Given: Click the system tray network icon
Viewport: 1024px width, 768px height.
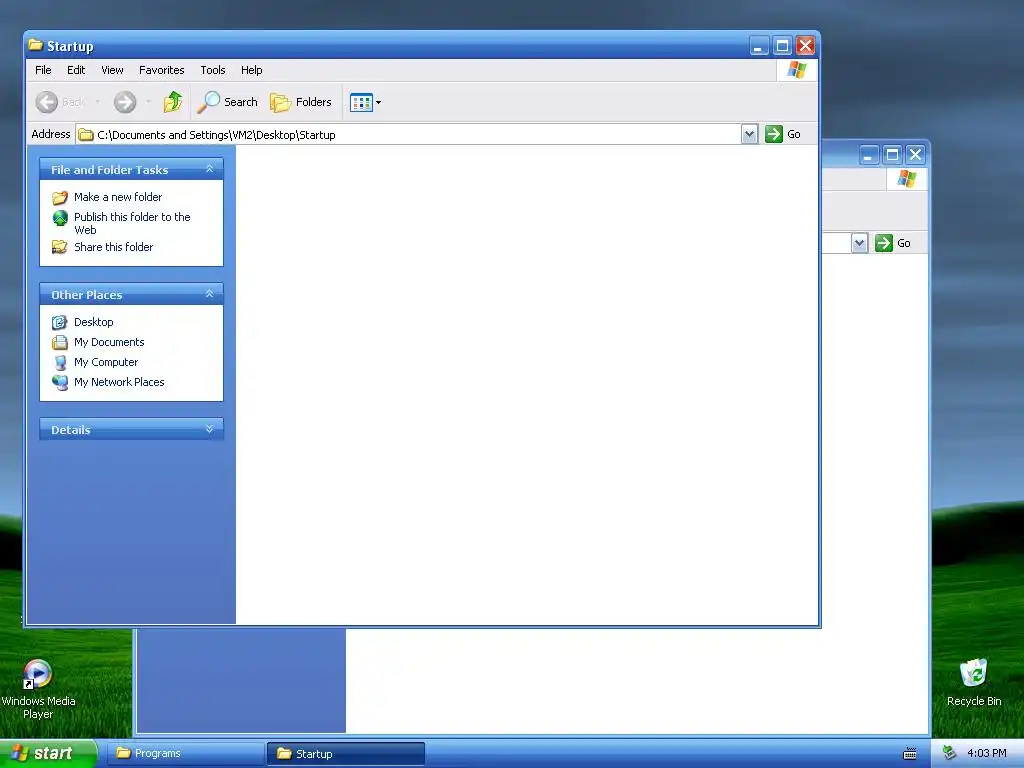Looking at the screenshot, I should [x=950, y=754].
